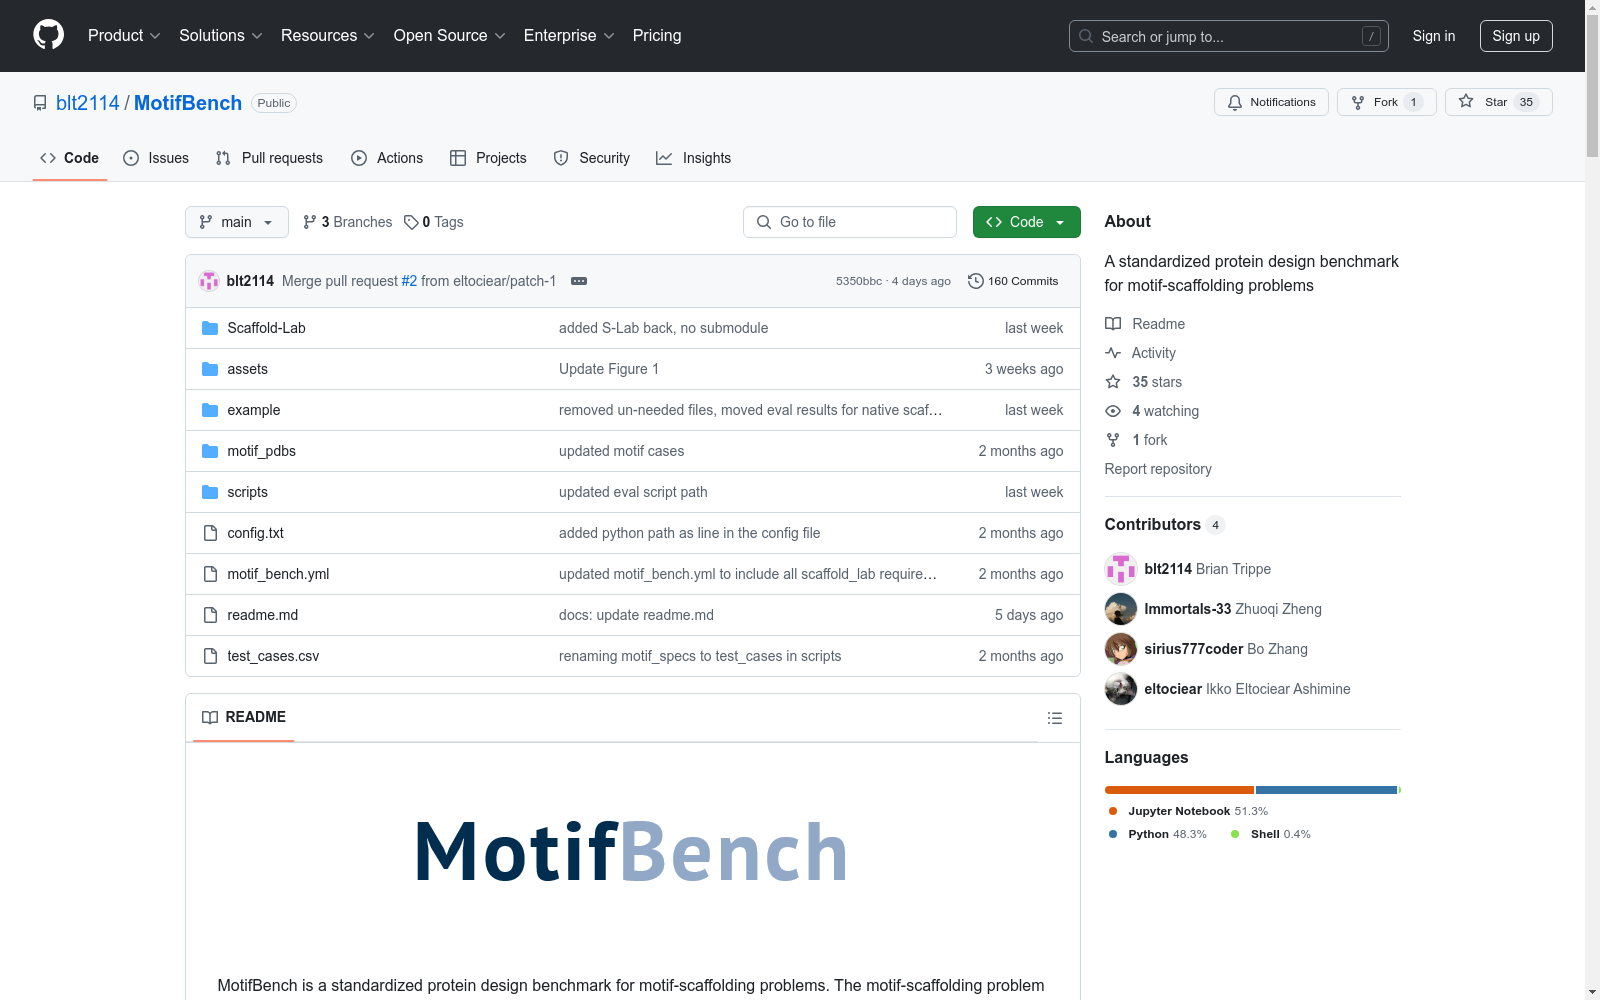Open the Projects tab
The image size is (1600, 1000).
(x=488, y=158)
